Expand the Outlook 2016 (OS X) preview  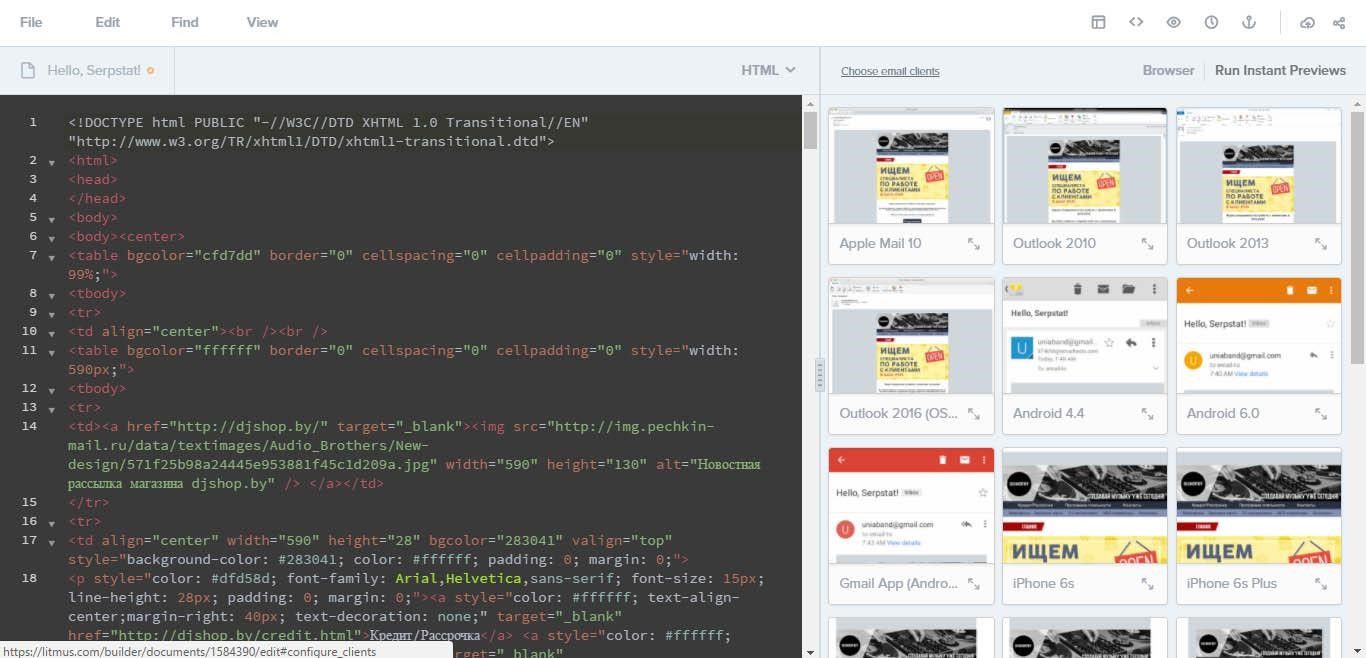tap(974, 413)
